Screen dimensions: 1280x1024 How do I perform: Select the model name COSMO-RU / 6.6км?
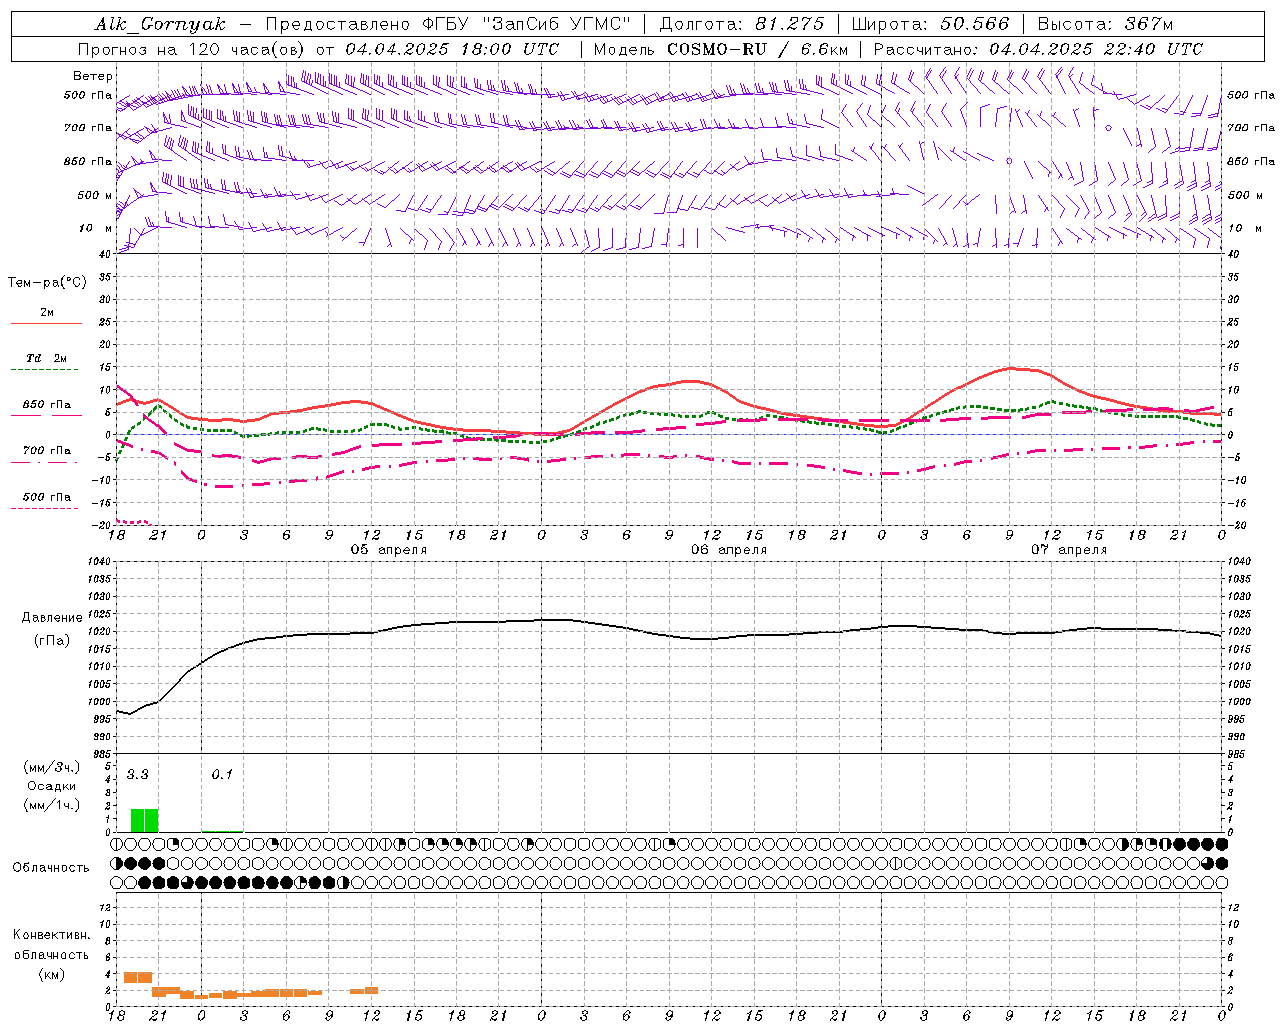(758, 49)
